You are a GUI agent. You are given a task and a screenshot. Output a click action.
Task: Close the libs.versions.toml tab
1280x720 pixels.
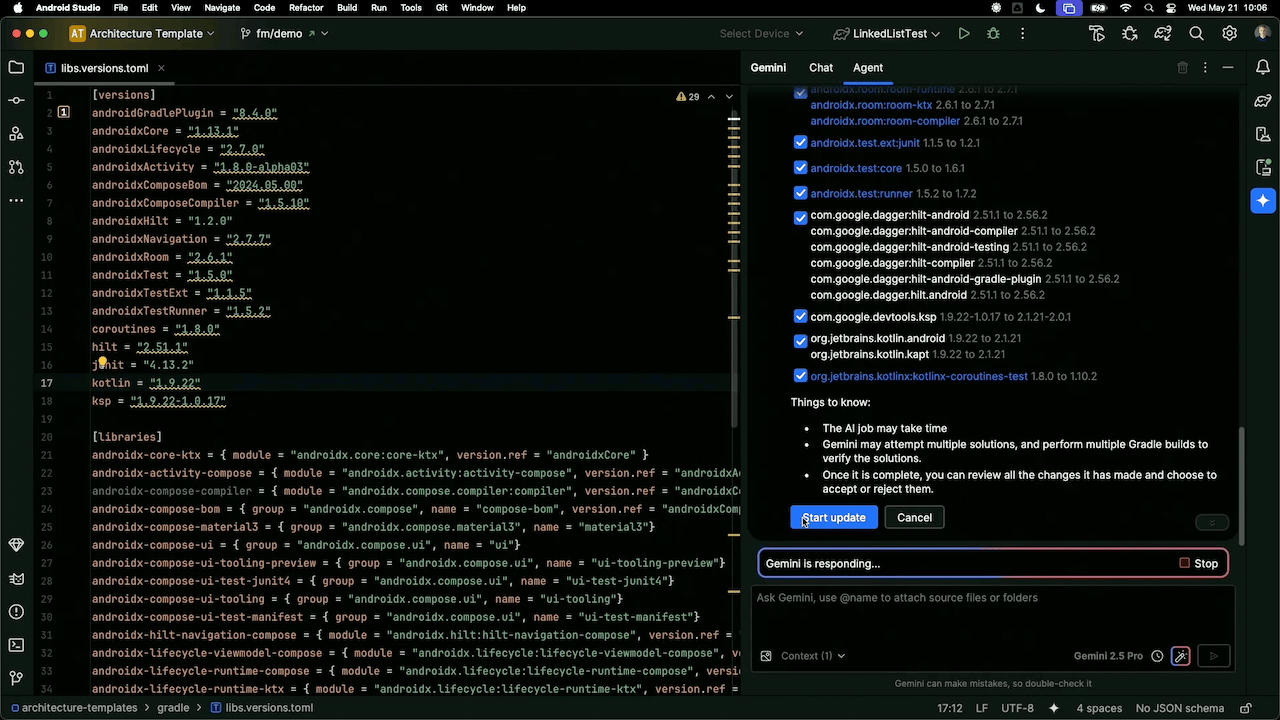coord(161,68)
